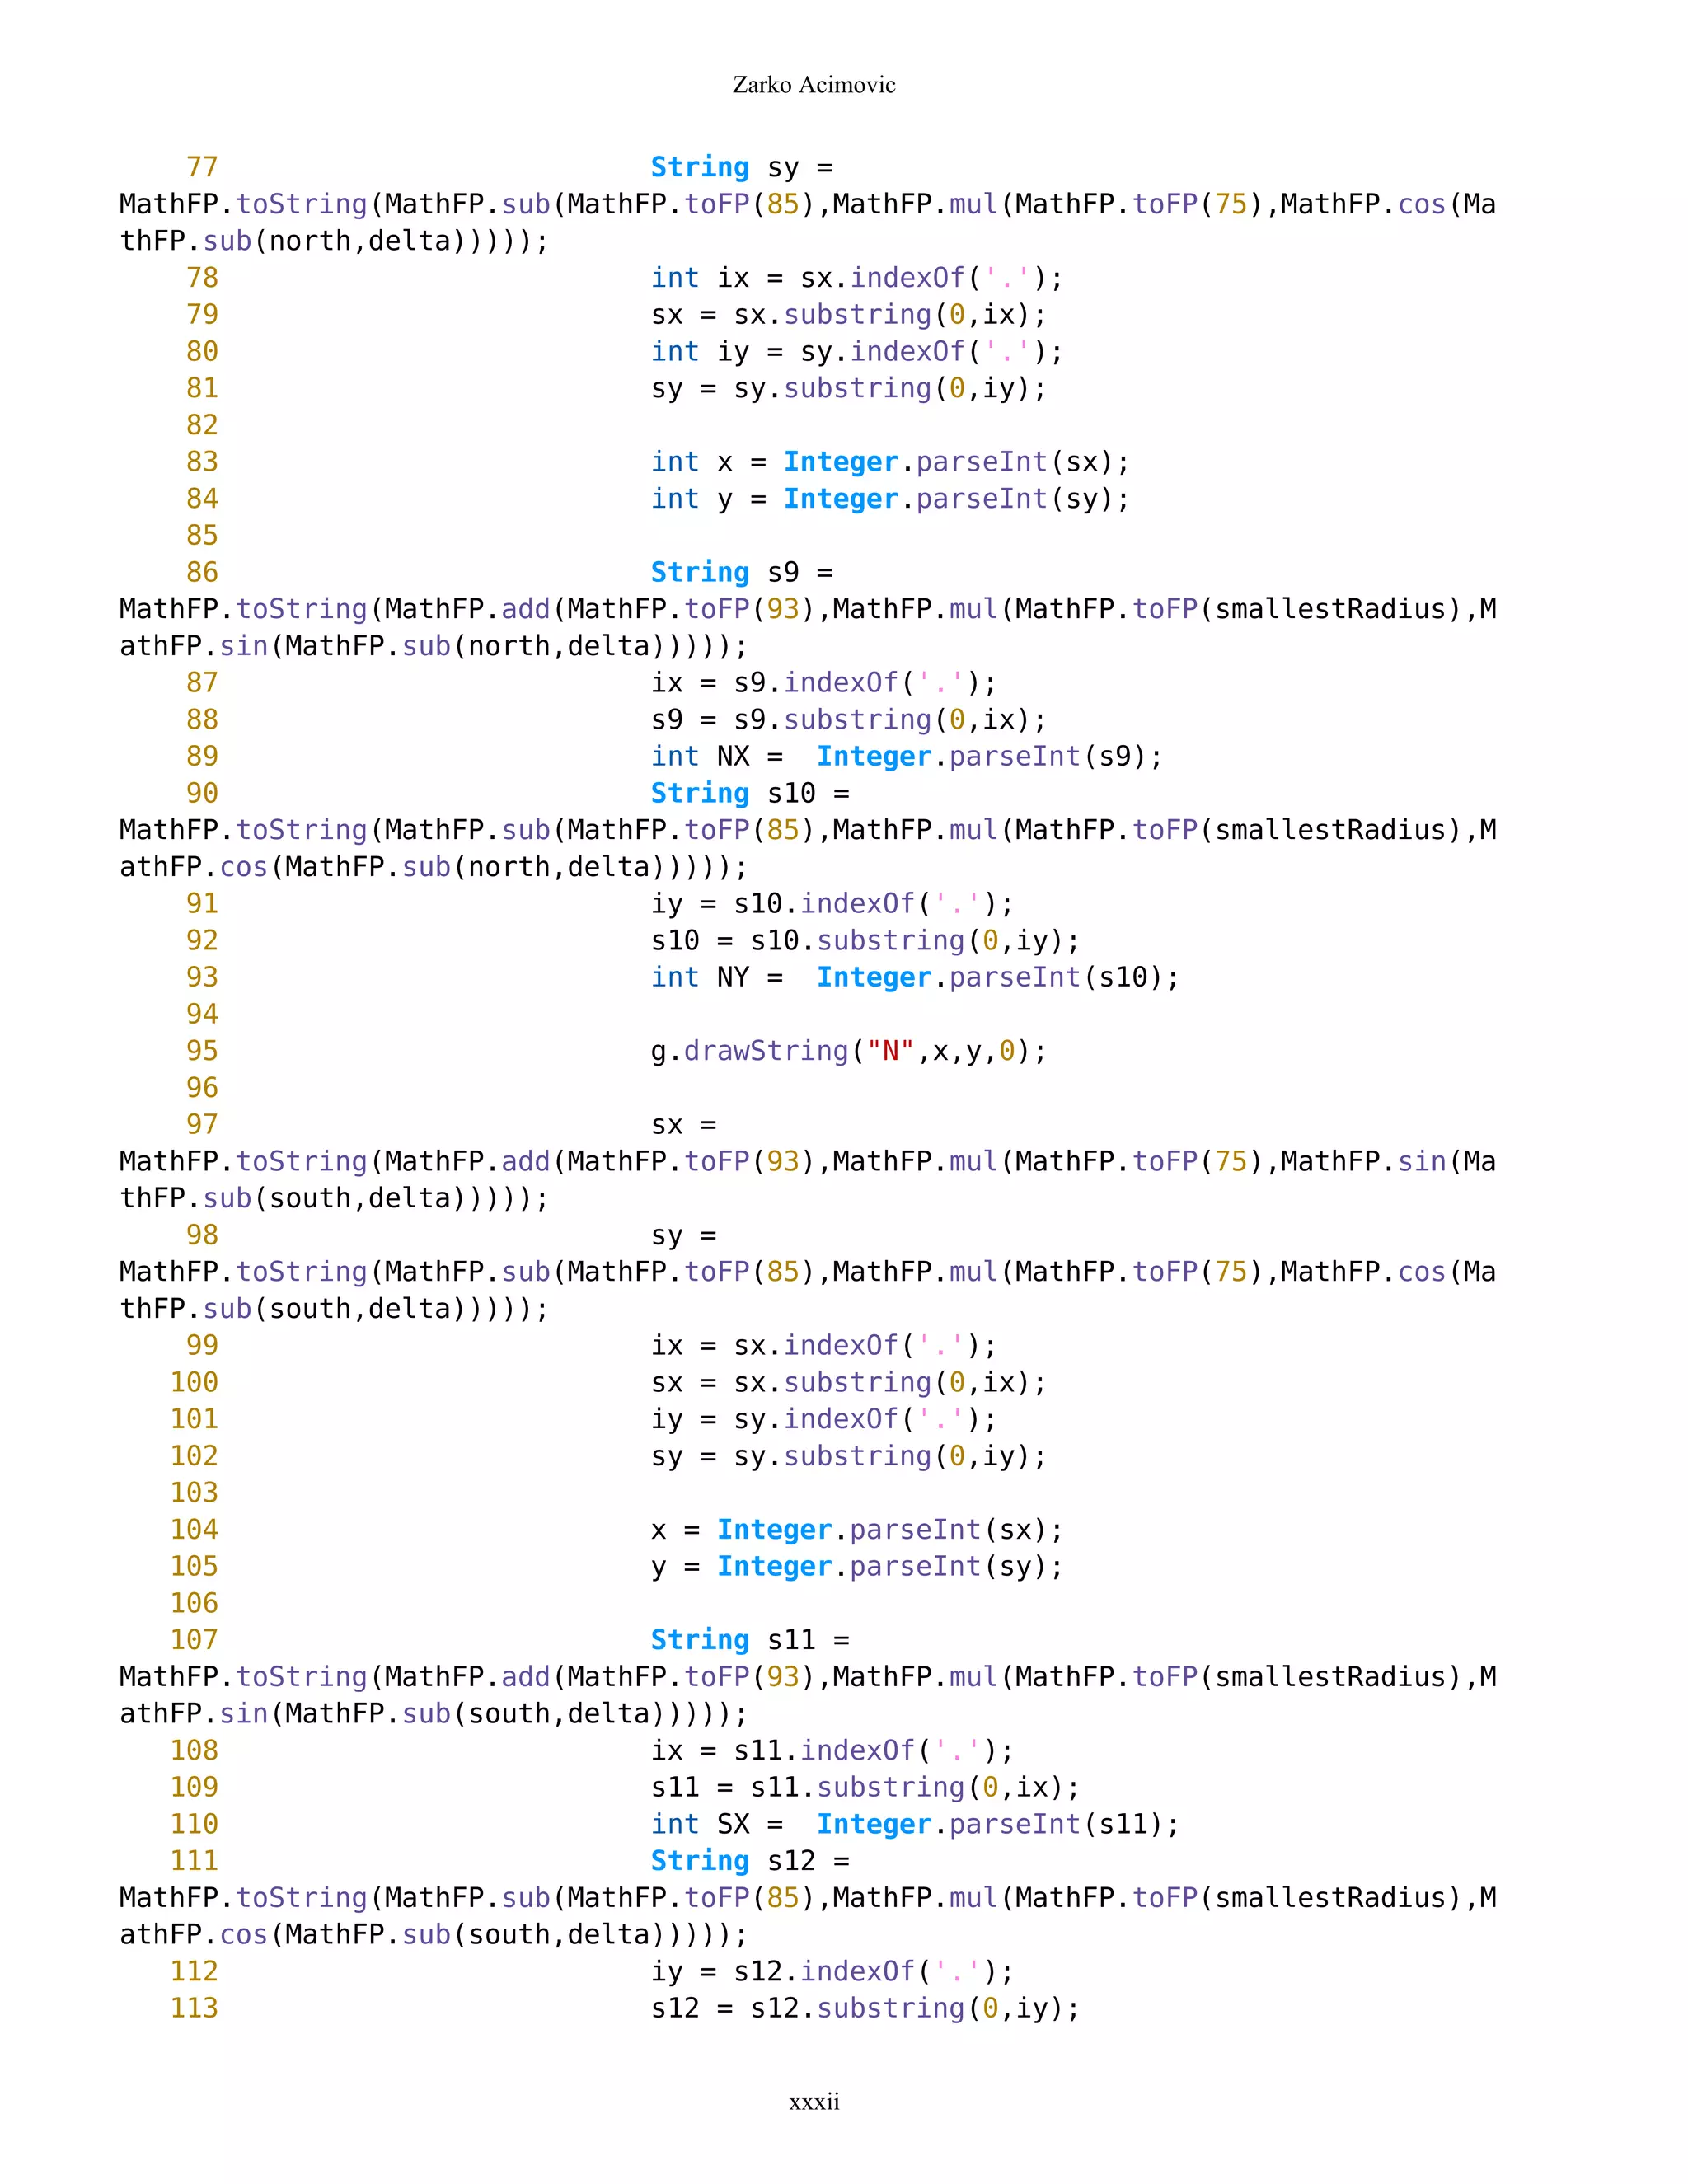
Task: Click 'String s12 =' on line 111
Action: pos(750,1862)
